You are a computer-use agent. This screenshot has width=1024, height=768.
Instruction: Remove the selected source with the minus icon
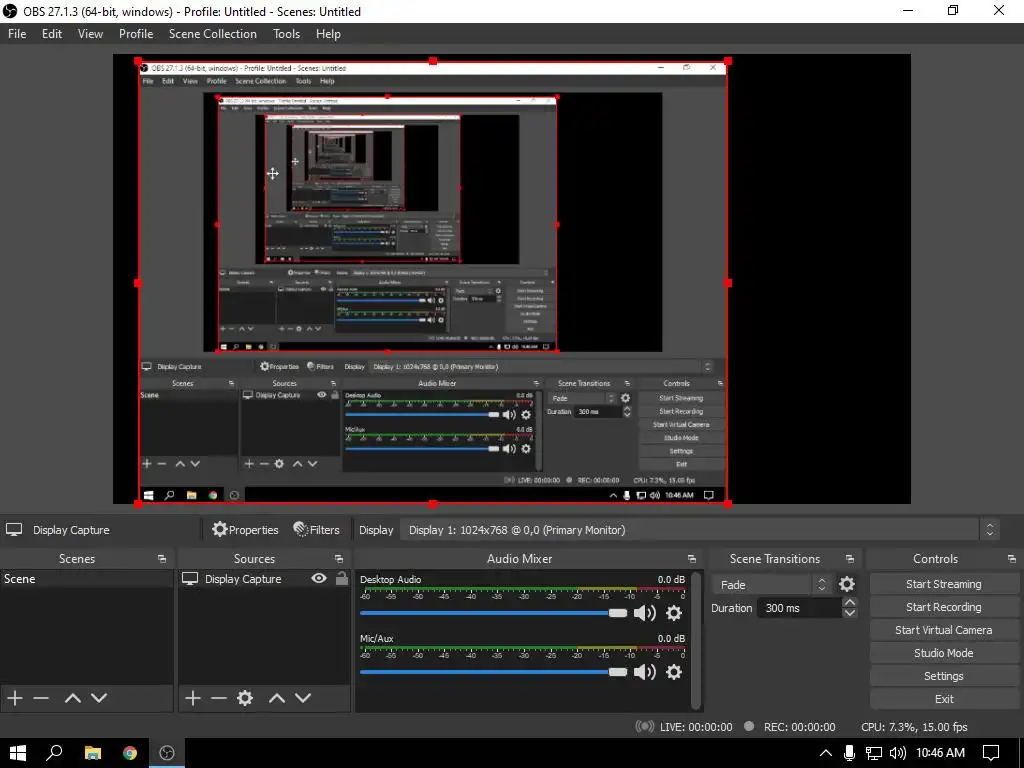coord(219,698)
